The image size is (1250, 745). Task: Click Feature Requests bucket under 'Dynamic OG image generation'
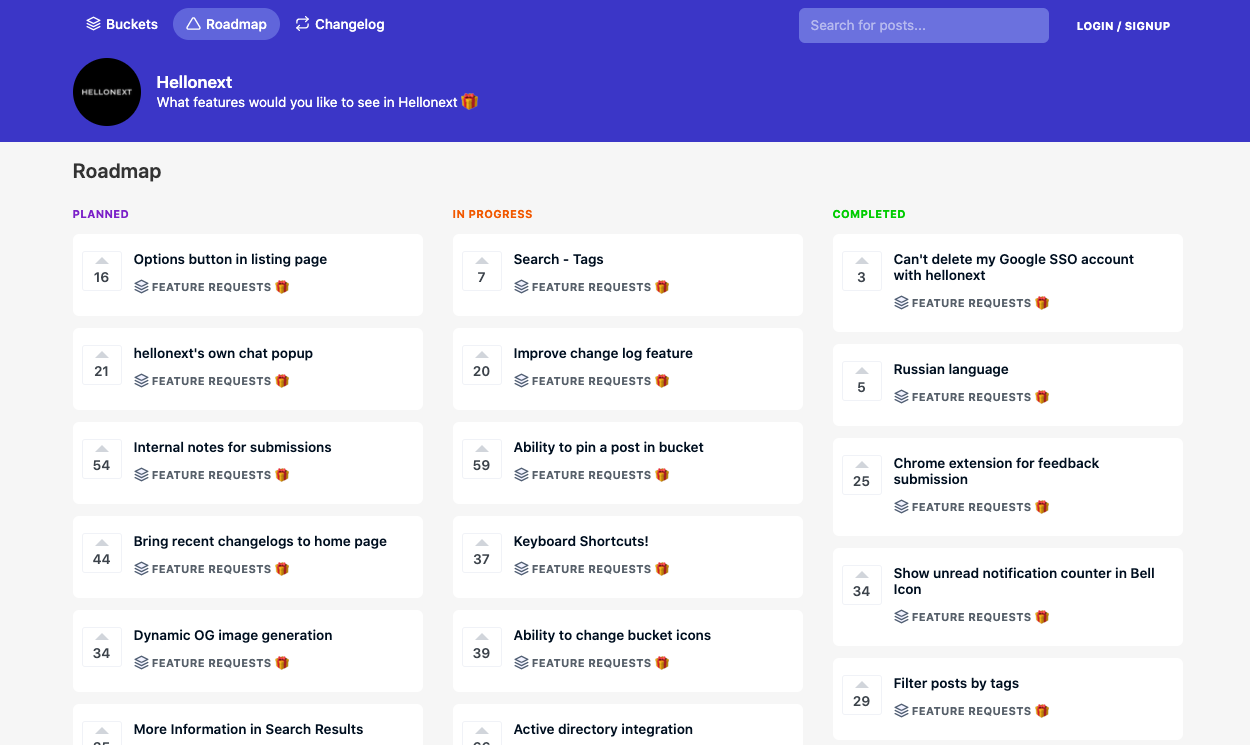click(212, 663)
